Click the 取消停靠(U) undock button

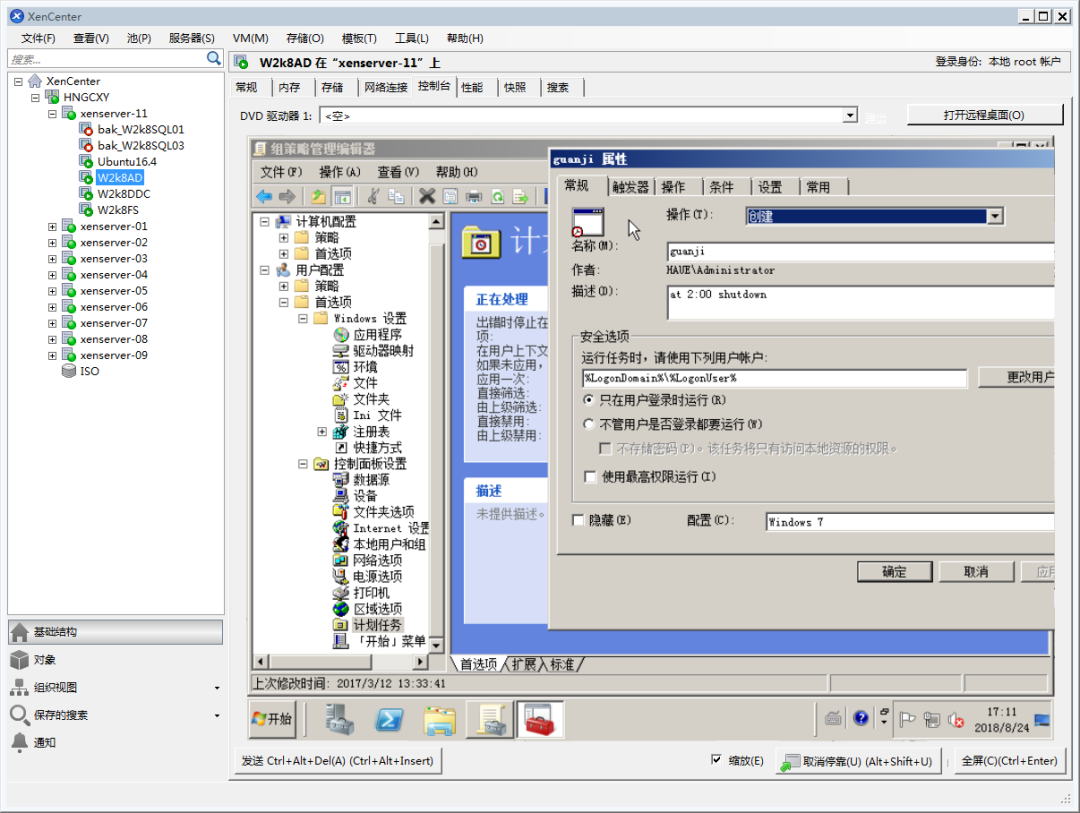pyautogui.click(x=858, y=761)
